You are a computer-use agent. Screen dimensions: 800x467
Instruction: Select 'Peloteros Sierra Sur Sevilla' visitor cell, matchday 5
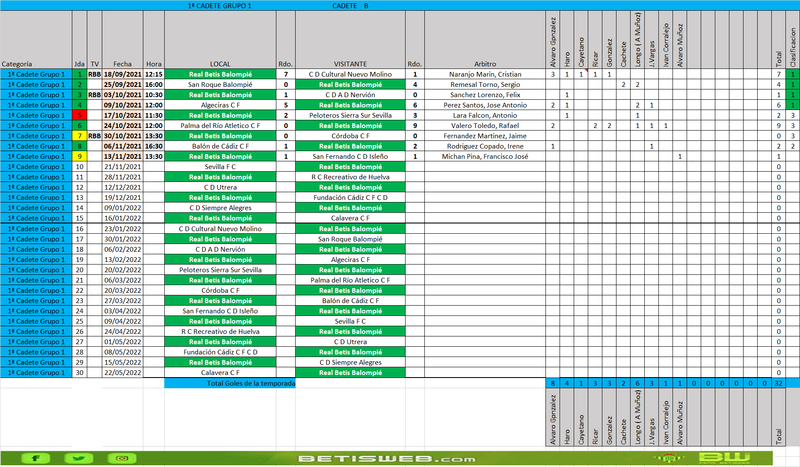click(x=350, y=115)
